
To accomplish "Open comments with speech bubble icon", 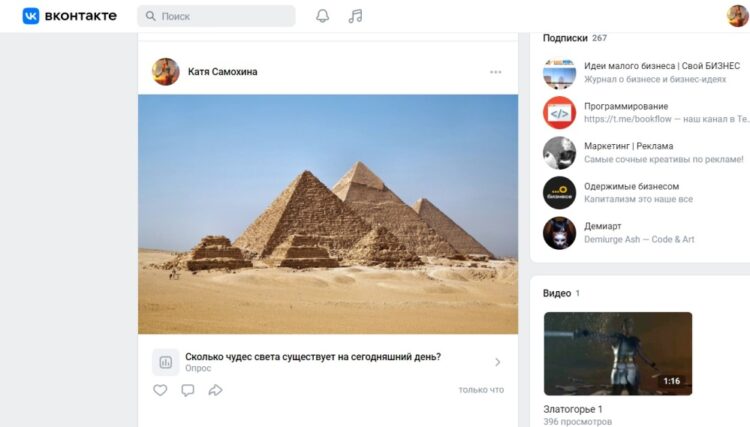I will (x=188, y=390).
